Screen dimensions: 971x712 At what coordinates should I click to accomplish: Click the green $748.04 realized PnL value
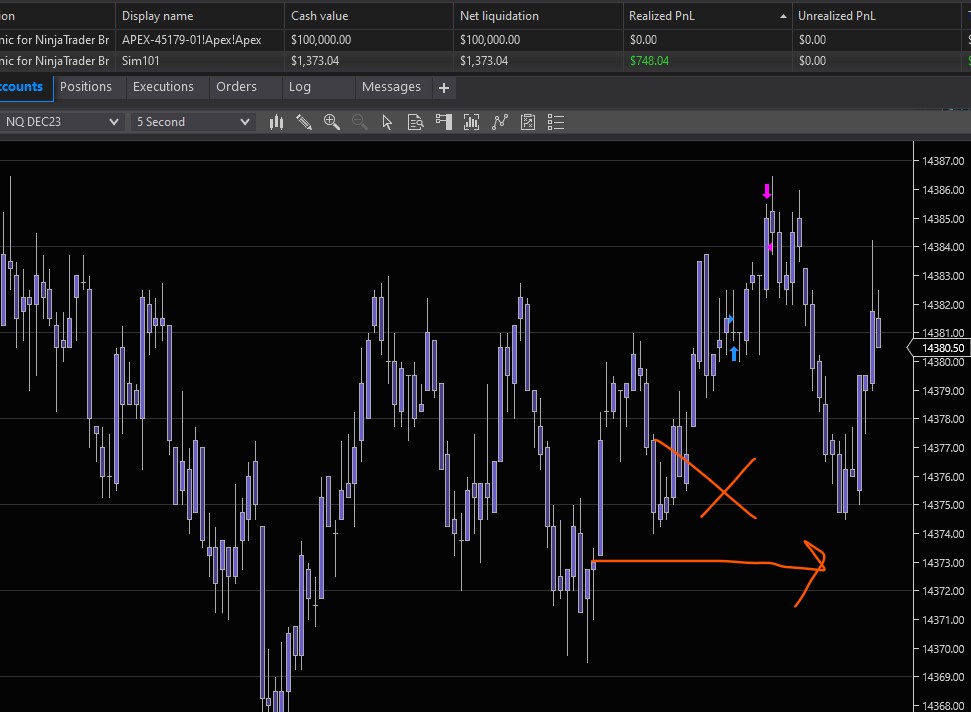coord(649,61)
